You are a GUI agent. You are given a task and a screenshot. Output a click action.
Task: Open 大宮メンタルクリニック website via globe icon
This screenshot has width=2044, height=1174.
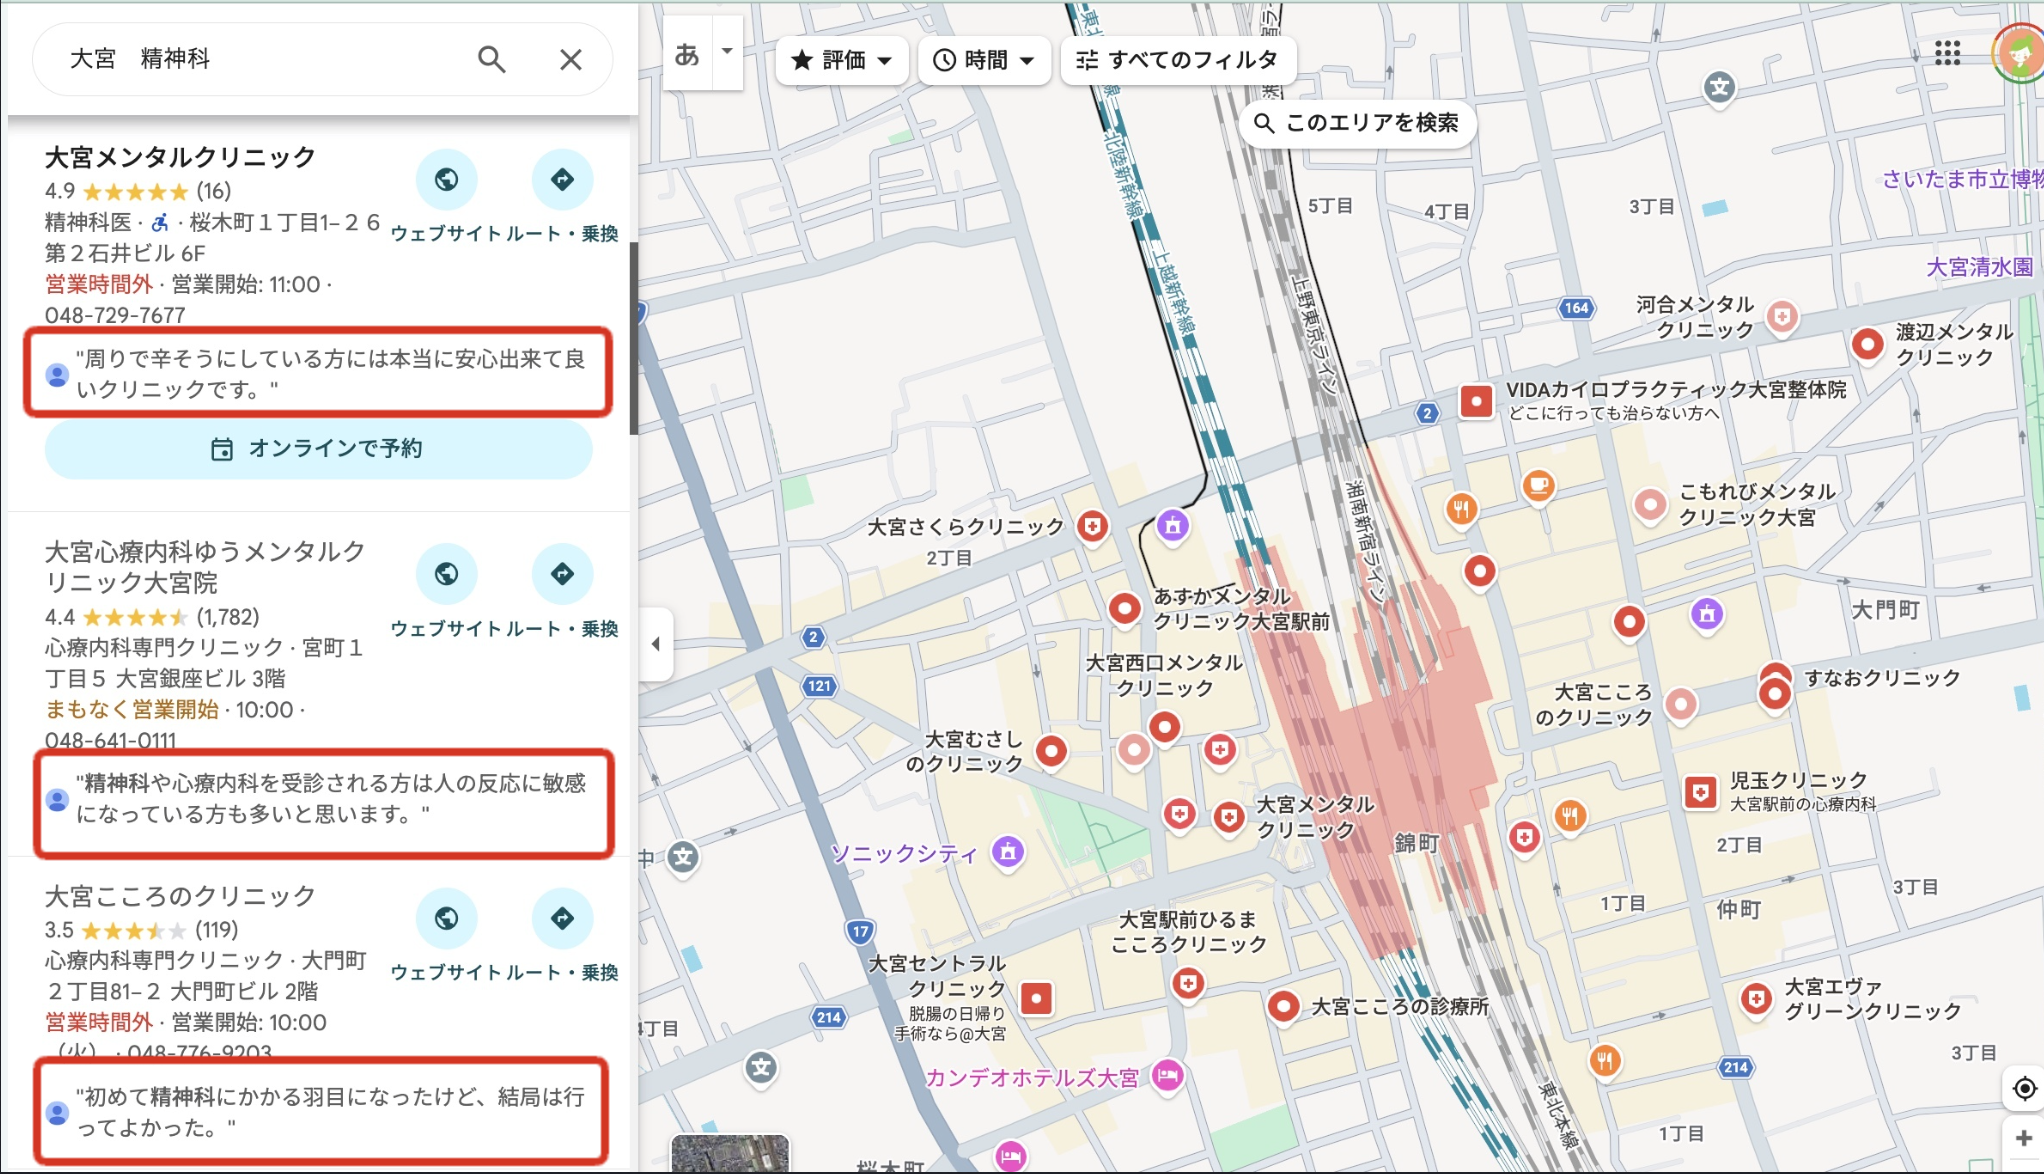point(447,180)
